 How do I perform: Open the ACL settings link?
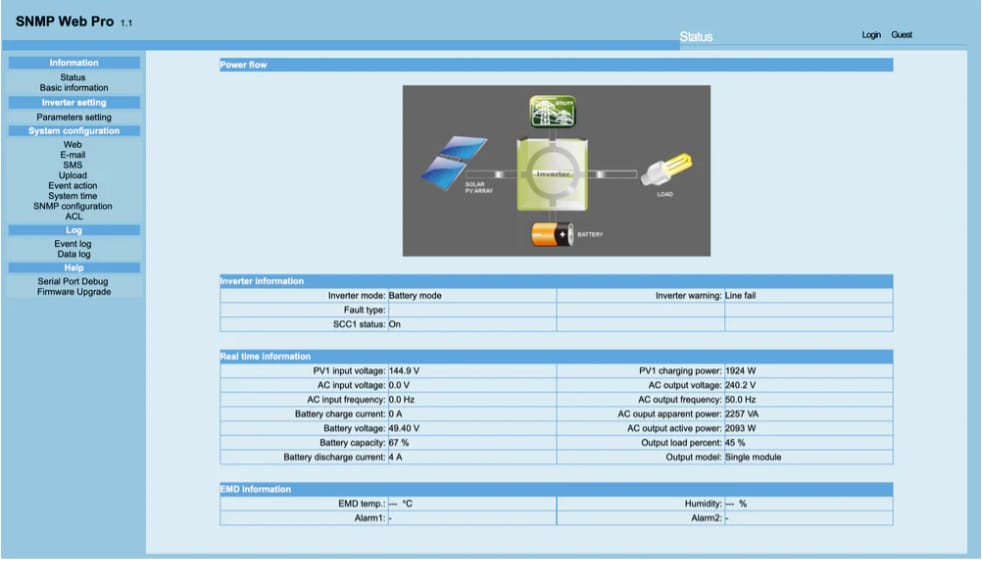click(x=73, y=216)
